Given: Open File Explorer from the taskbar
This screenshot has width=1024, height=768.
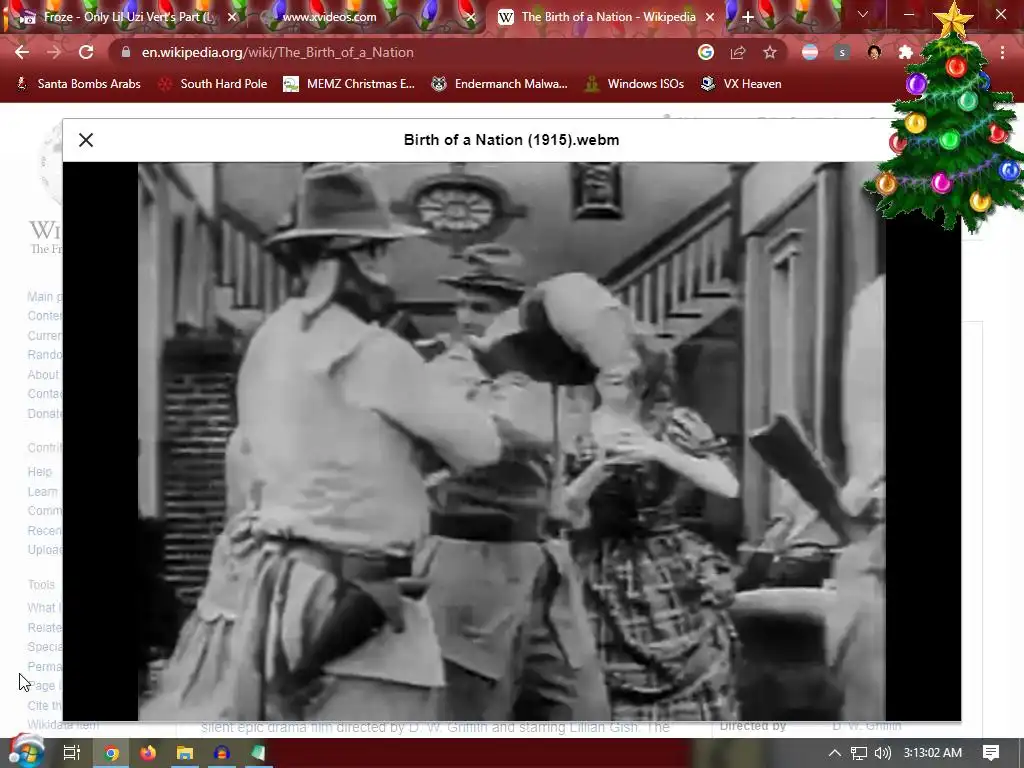Looking at the screenshot, I should pos(185,753).
